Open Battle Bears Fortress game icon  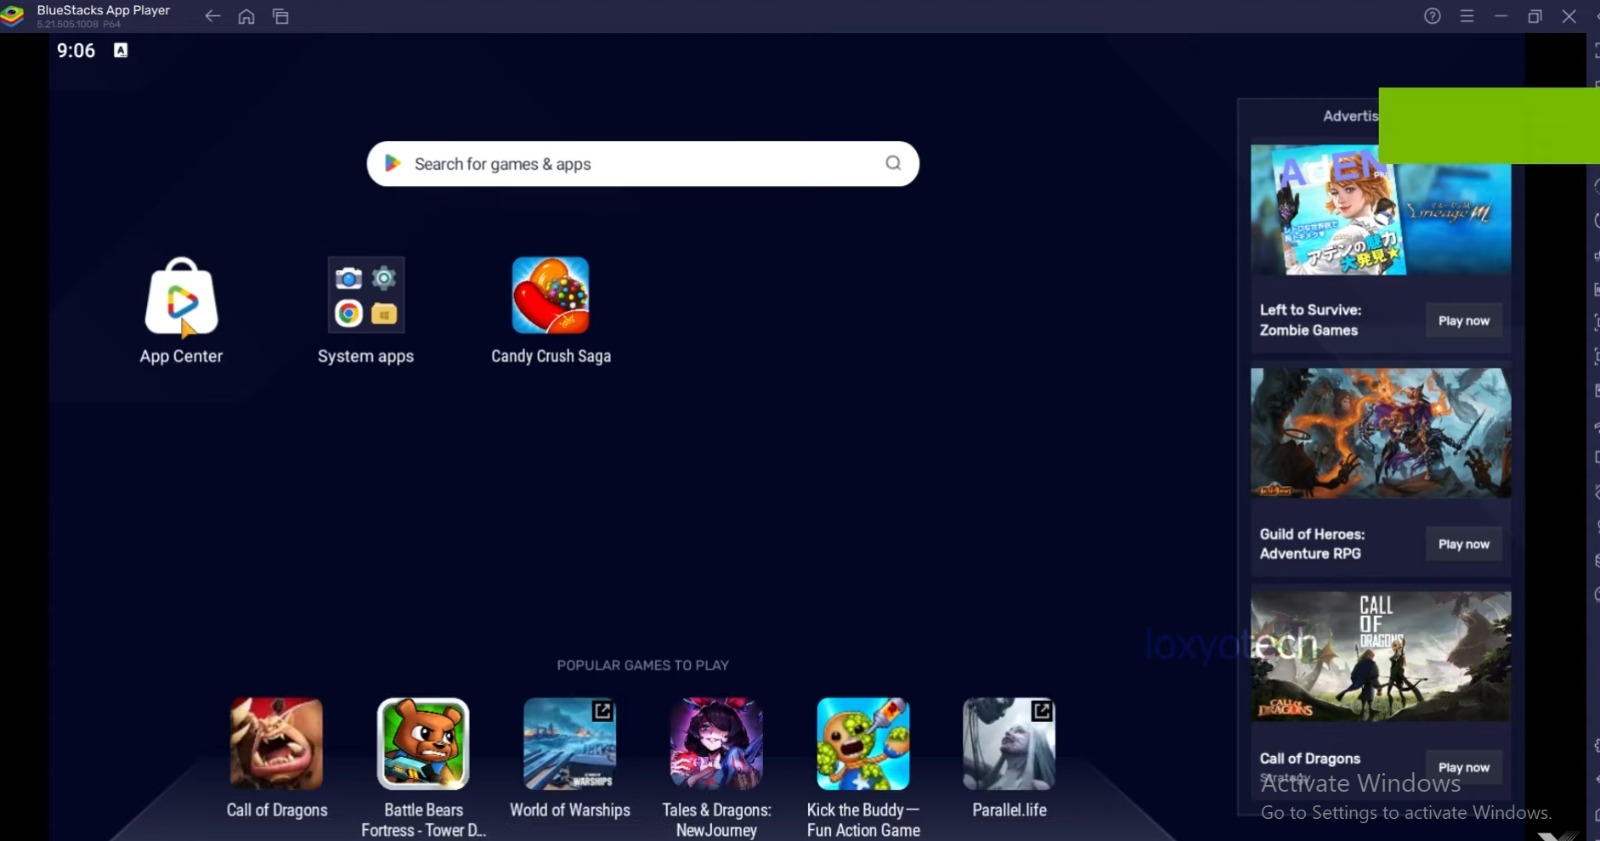coord(423,744)
